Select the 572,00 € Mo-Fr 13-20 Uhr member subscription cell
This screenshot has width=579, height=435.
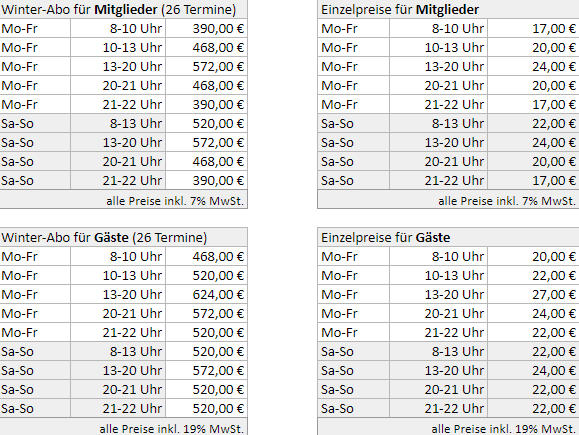coord(206,66)
